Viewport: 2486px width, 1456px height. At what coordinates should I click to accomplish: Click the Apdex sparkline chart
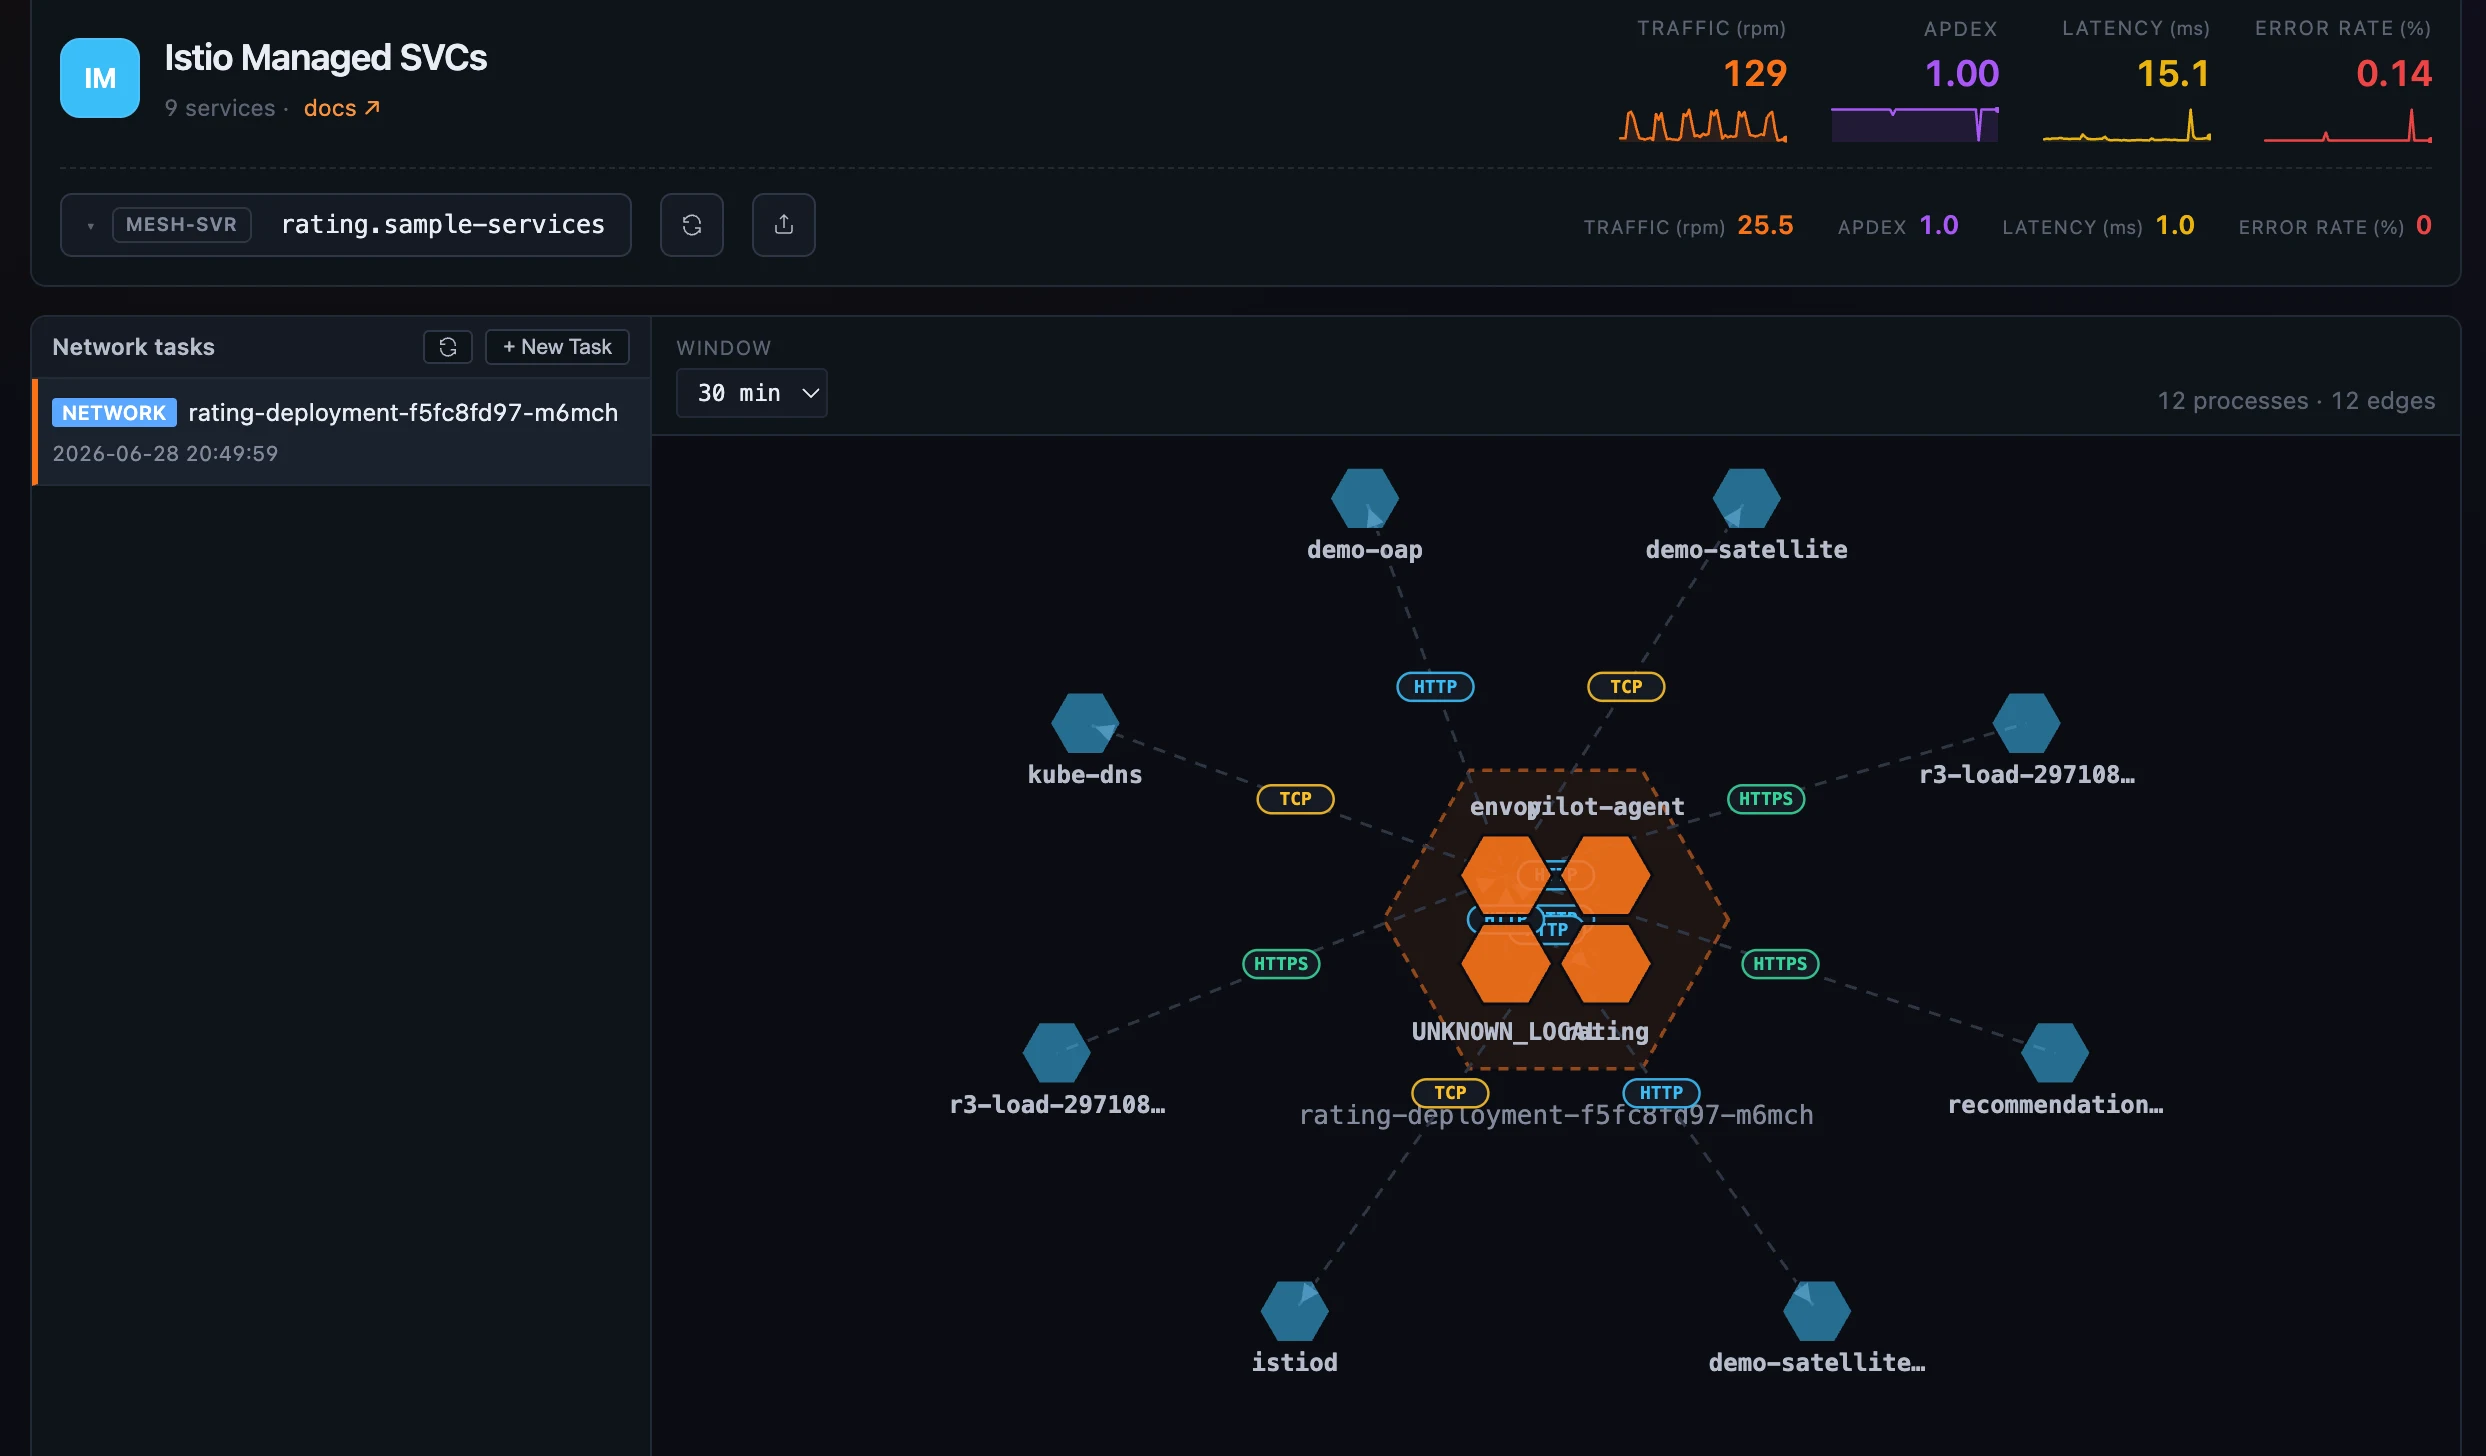[x=1915, y=125]
